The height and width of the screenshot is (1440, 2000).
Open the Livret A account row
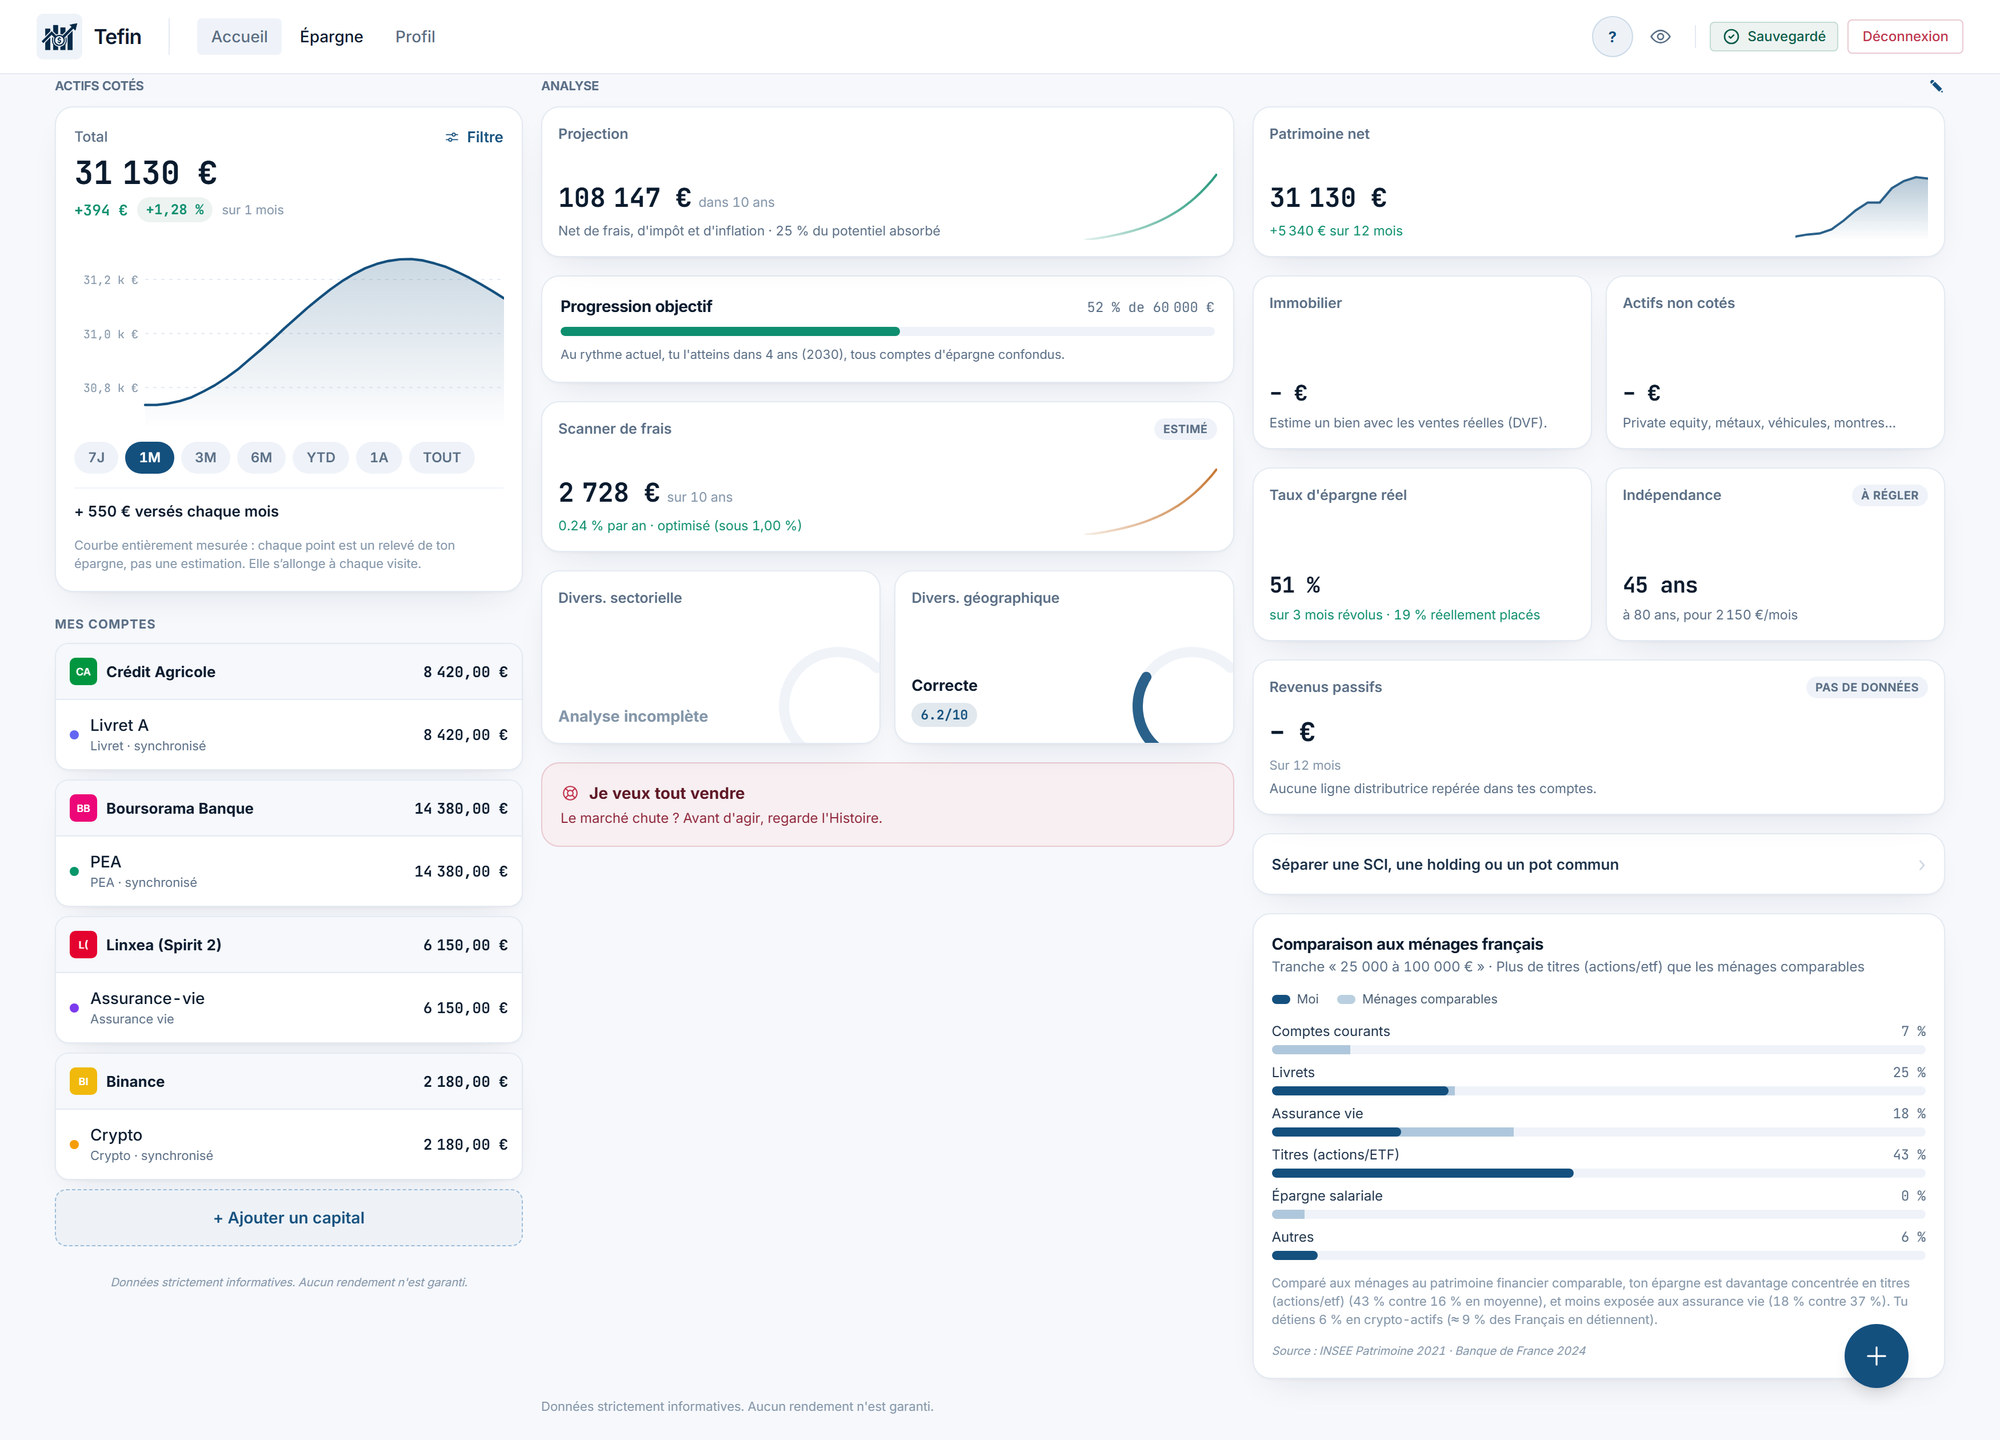pos(289,735)
